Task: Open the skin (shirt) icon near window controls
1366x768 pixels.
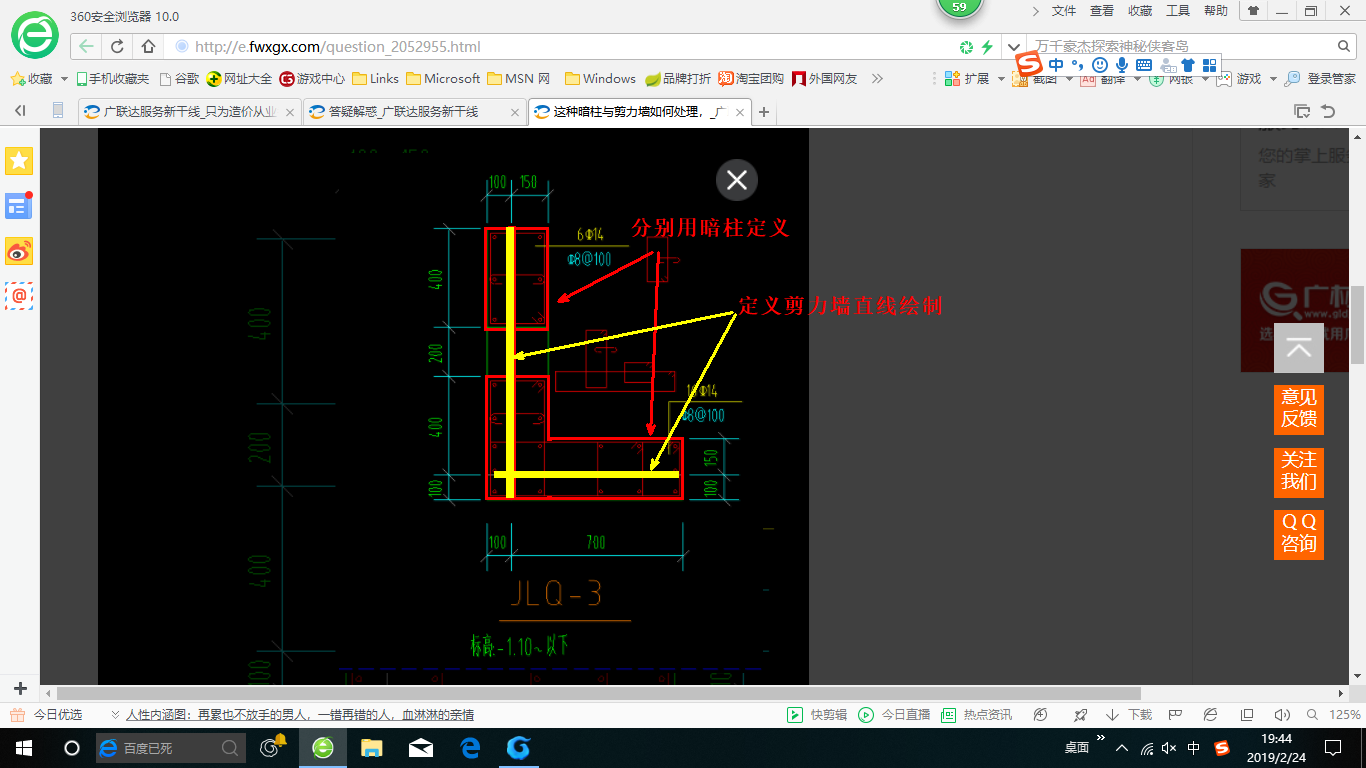Action: pyautogui.click(x=1253, y=11)
